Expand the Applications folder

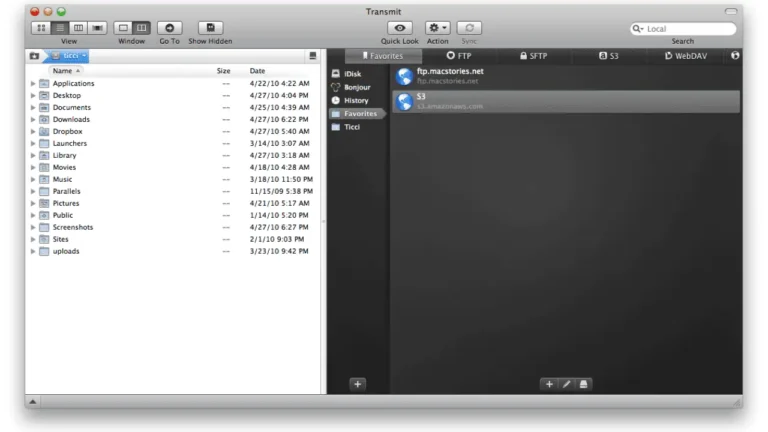coord(33,84)
